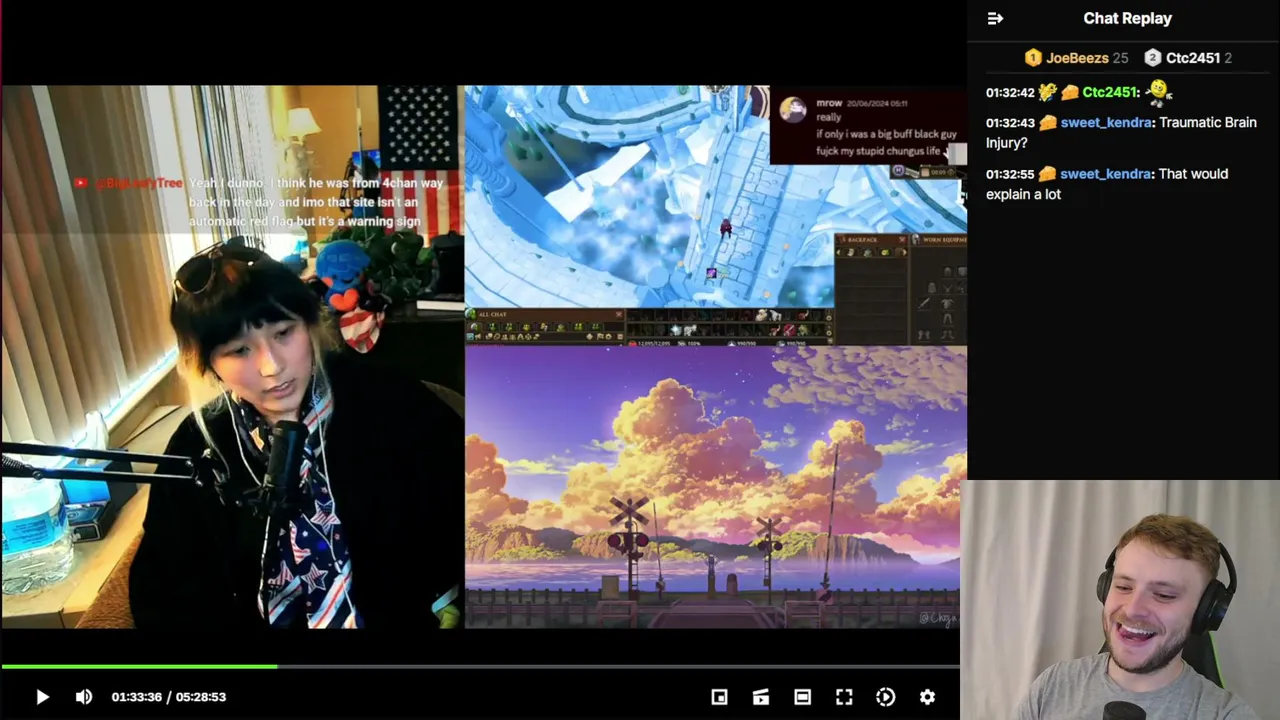Open the player settings gear
The height and width of the screenshot is (720, 1280).
(927, 697)
